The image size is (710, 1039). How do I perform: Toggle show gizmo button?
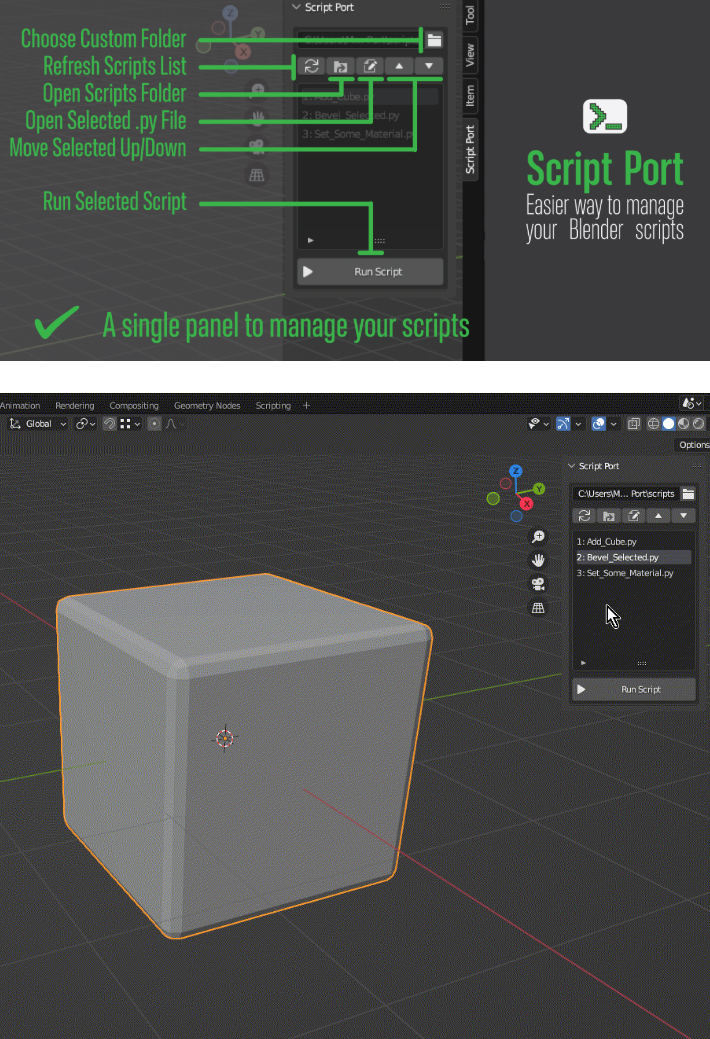[563, 423]
